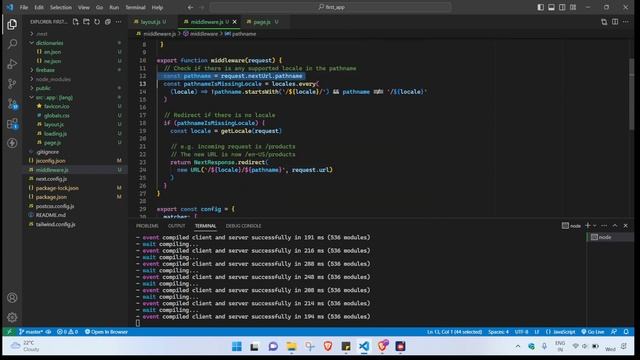
Task: Expand the .next folder
Action: click(x=76, y=34)
